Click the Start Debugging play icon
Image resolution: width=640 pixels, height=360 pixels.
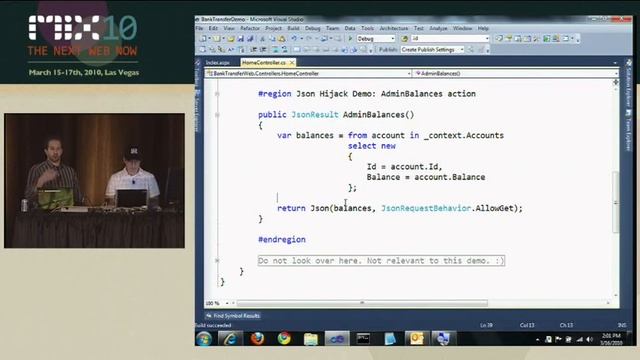coord(350,38)
